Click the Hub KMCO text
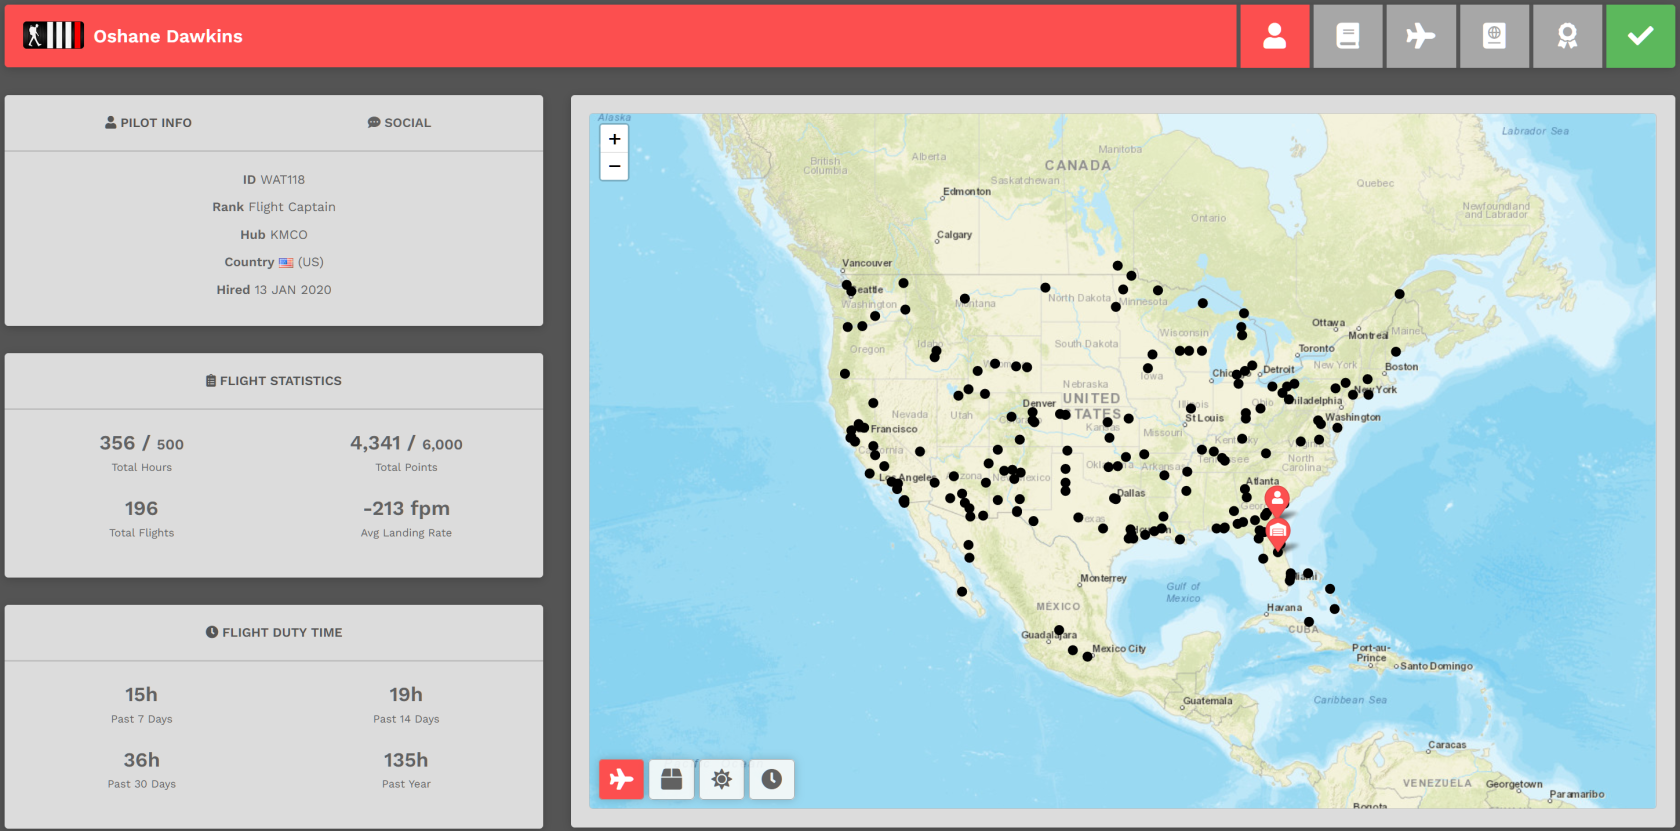The width and height of the screenshot is (1680, 831). tap(274, 235)
